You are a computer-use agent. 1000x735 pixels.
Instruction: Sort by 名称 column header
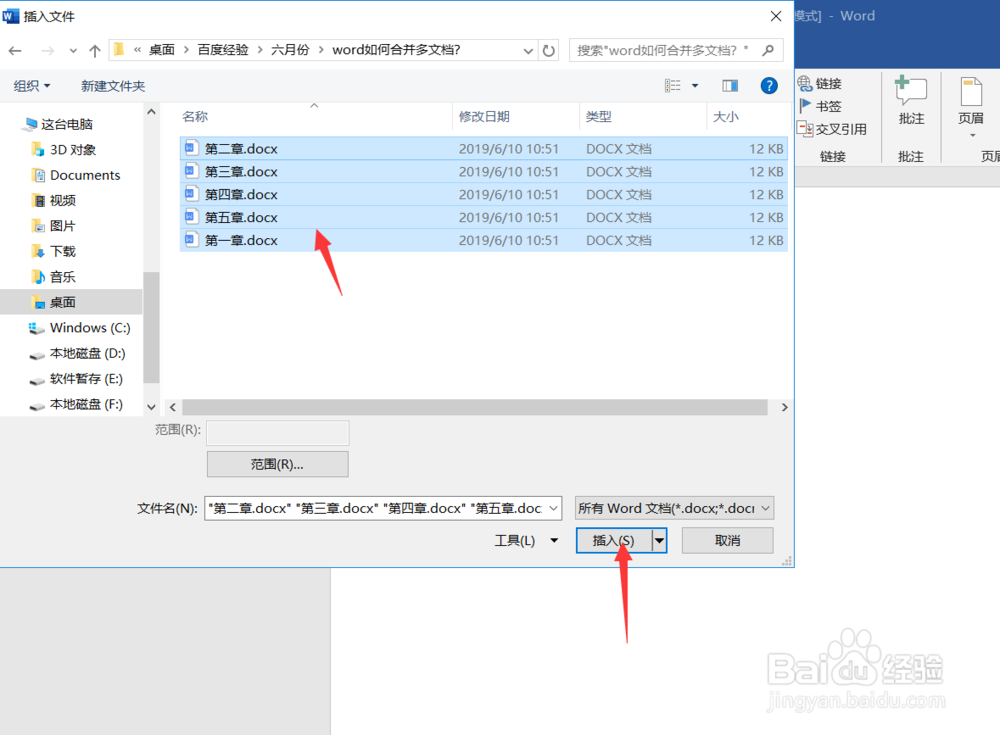tap(195, 116)
